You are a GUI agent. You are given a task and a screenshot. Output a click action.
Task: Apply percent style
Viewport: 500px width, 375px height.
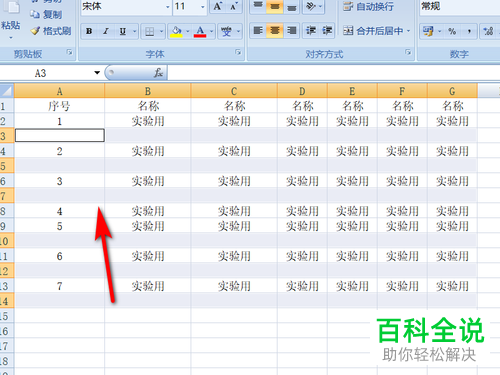tap(452, 31)
